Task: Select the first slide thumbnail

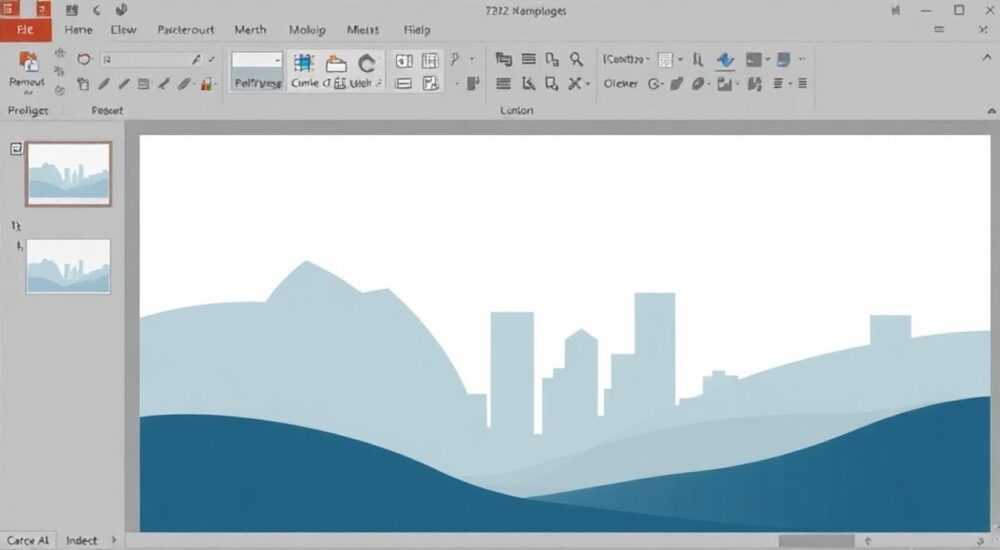Action: point(68,174)
